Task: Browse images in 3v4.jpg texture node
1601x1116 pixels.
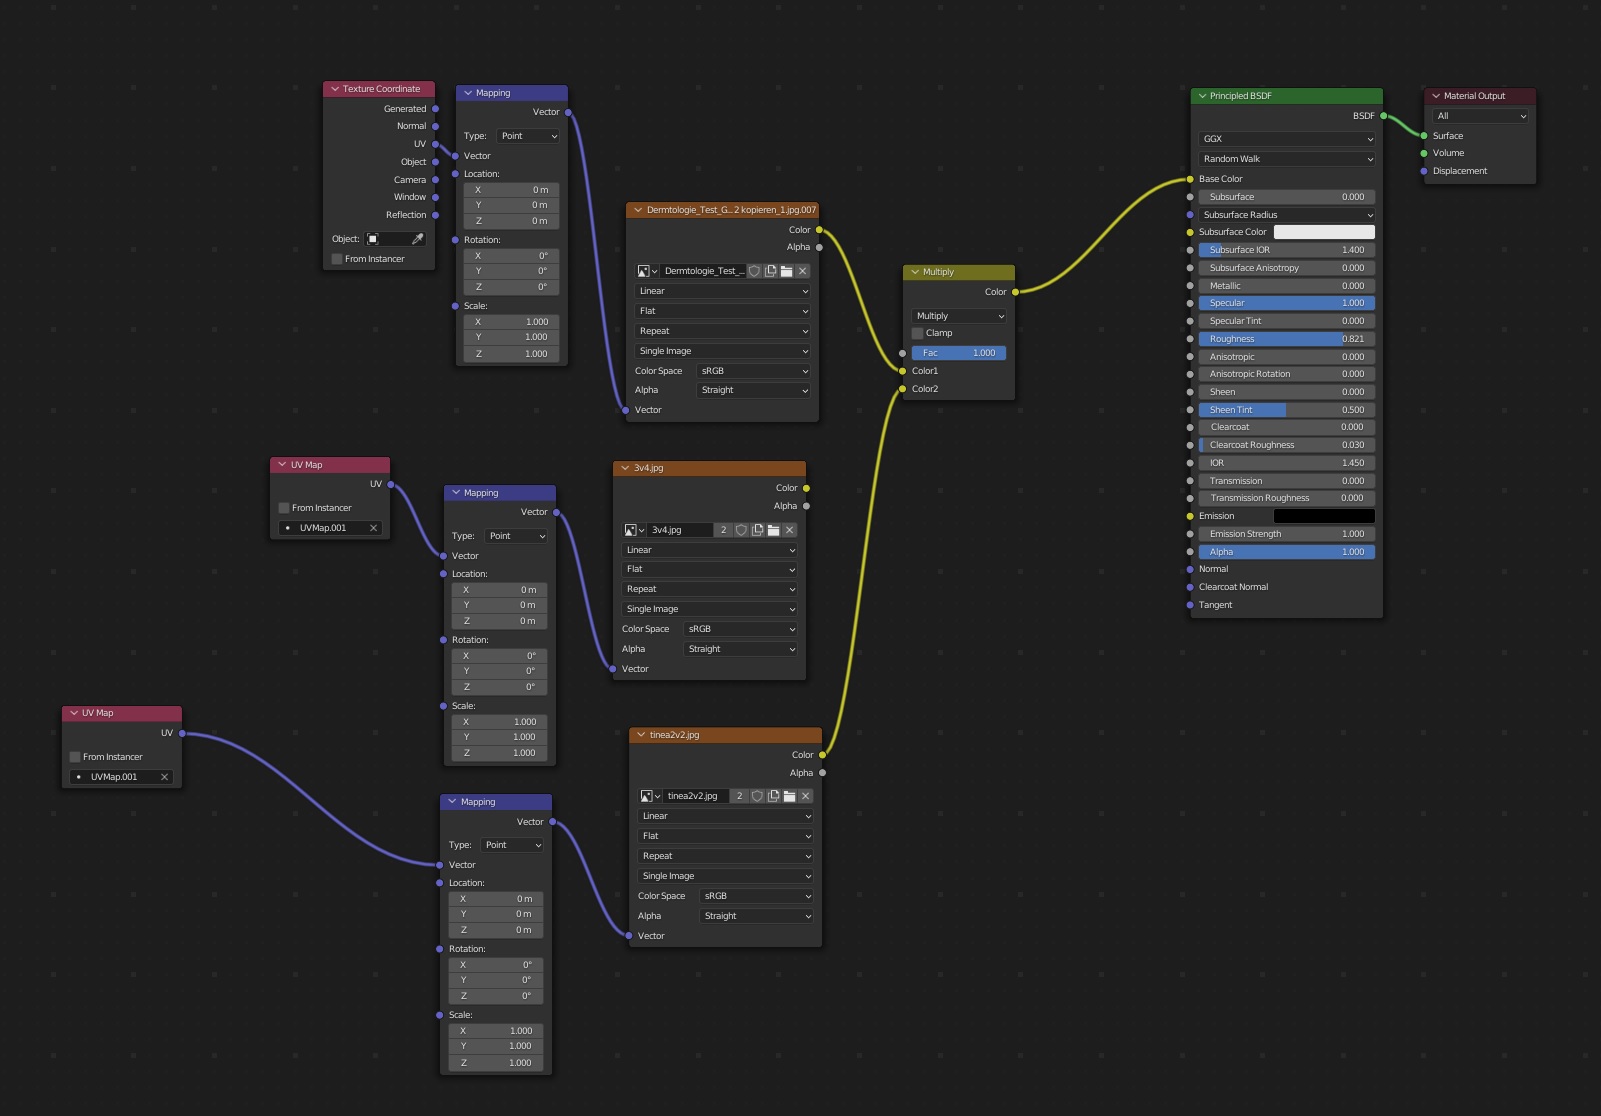Action: click(x=634, y=530)
